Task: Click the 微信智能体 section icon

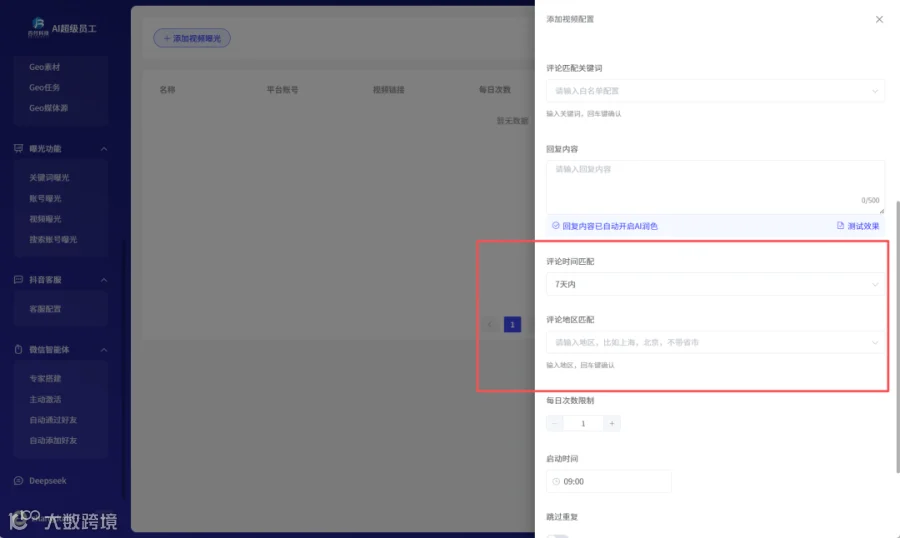Action: click(18, 349)
